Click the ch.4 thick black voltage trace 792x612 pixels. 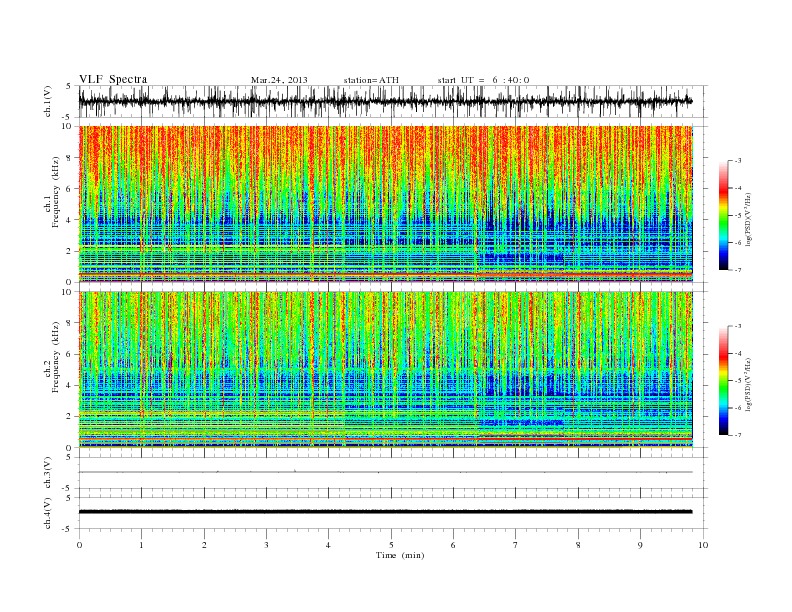[x=386, y=512]
